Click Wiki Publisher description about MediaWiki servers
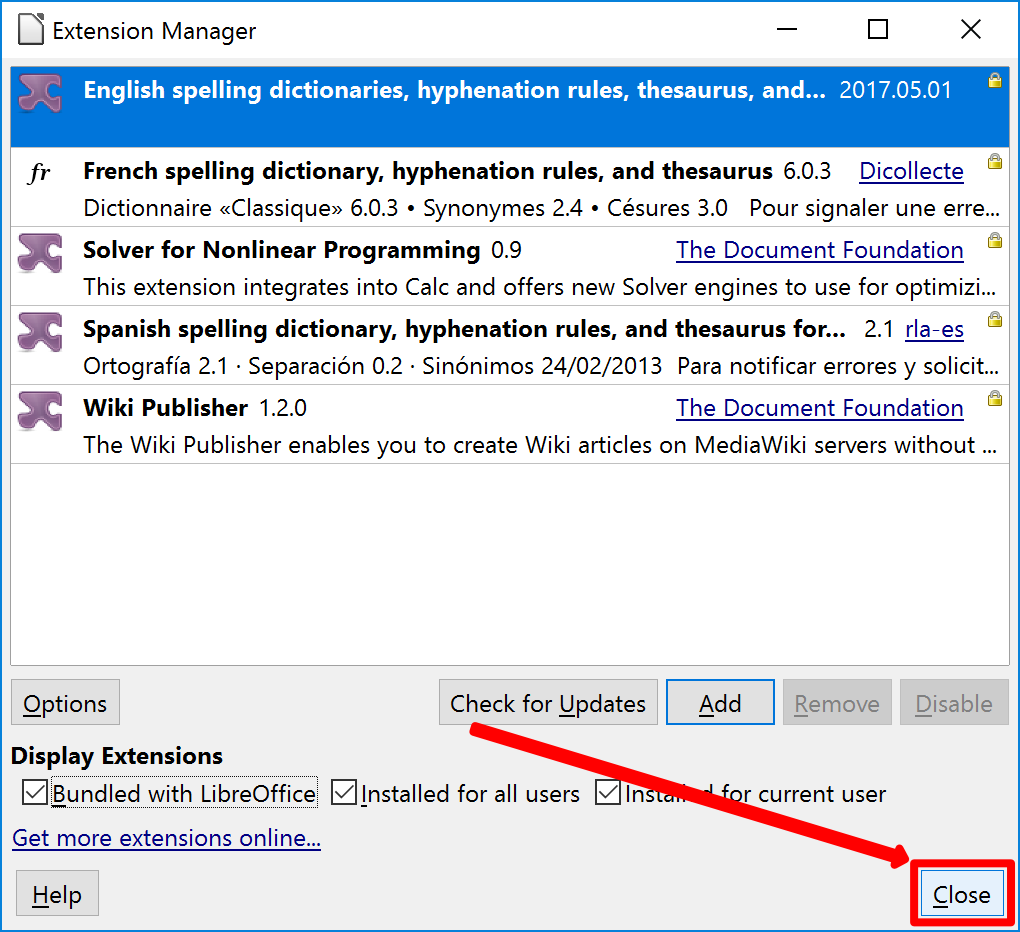The height and width of the screenshot is (932, 1020). [540, 446]
